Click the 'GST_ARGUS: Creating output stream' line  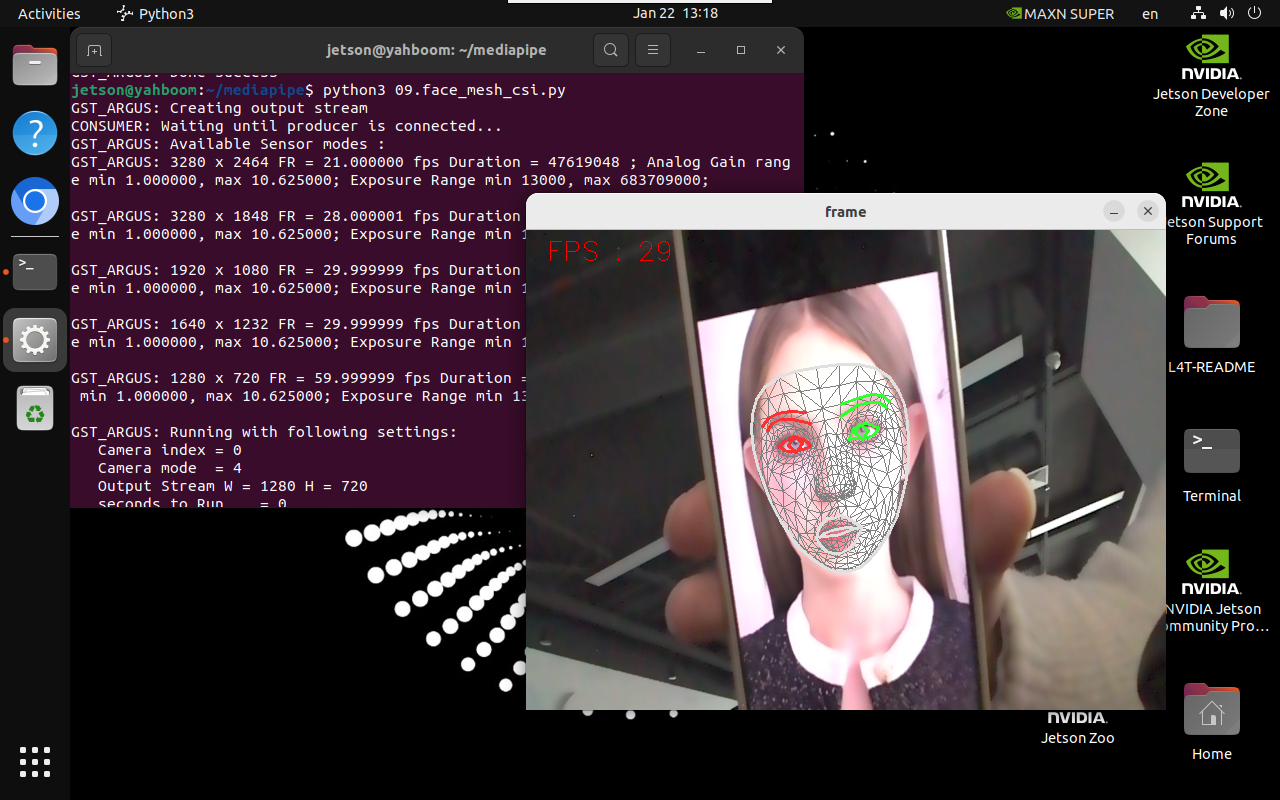point(219,108)
